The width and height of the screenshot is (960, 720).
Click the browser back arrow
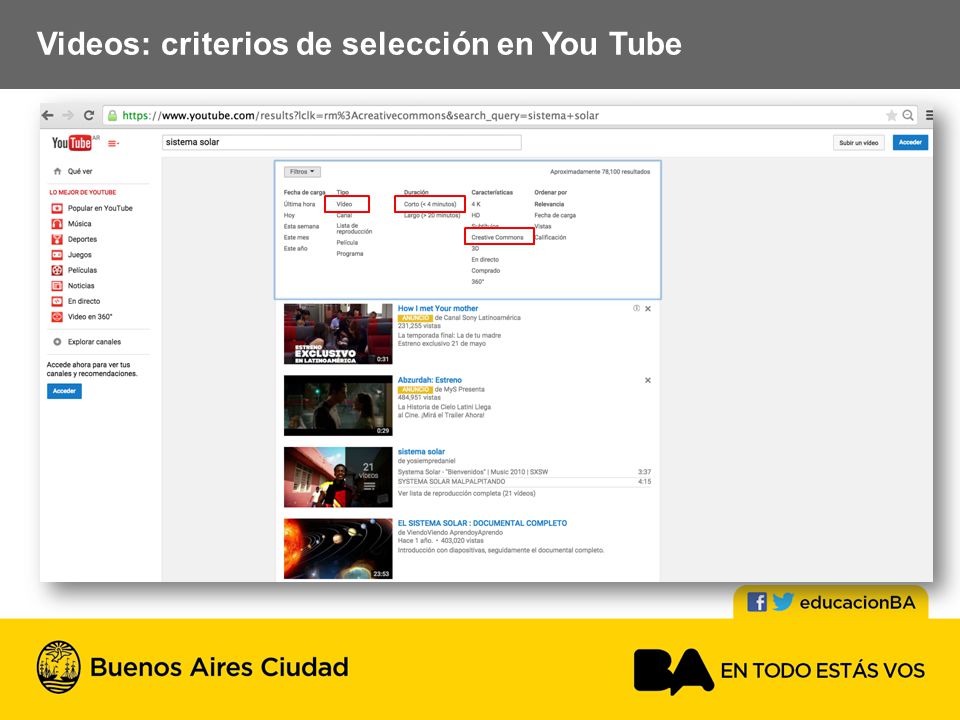[48, 115]
